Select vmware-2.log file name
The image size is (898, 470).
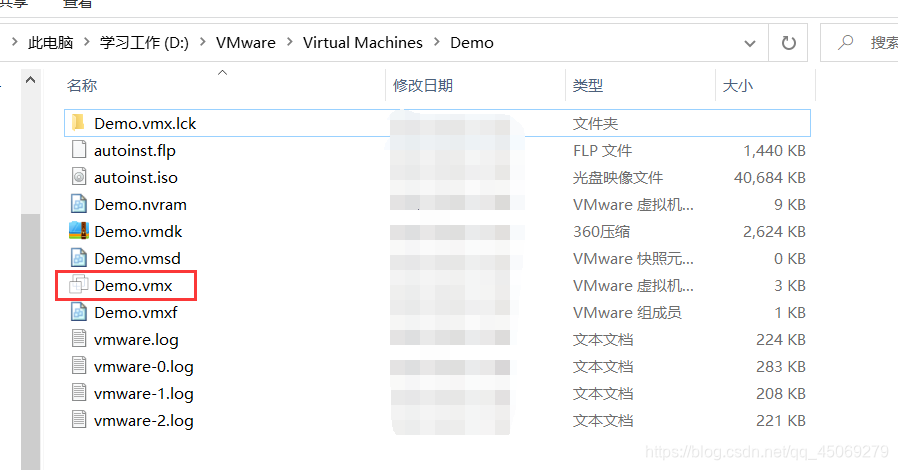[x=144, y=420]
